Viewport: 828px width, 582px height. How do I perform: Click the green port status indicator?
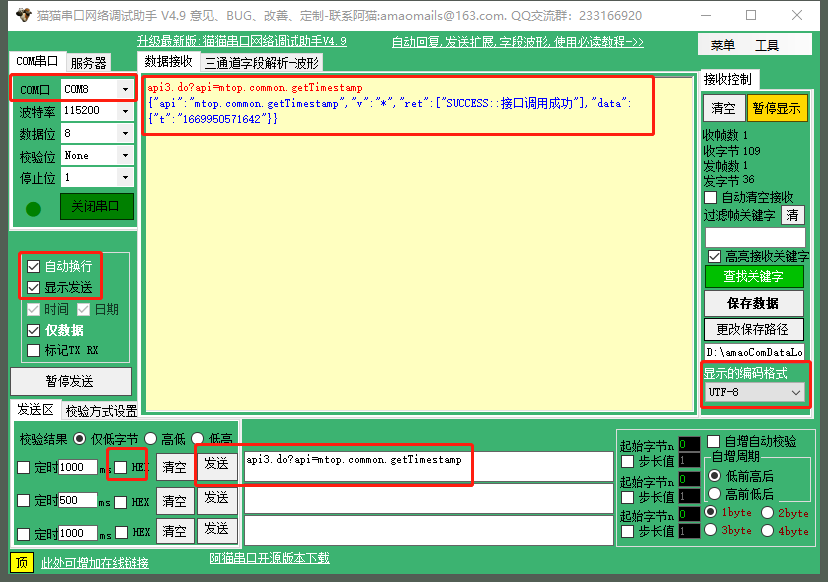[33, 209]
